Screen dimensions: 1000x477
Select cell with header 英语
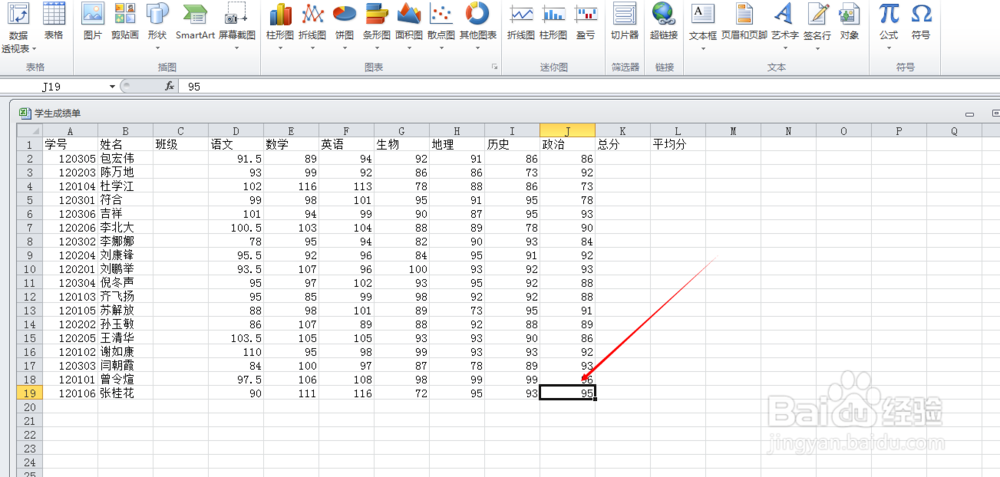346,145
